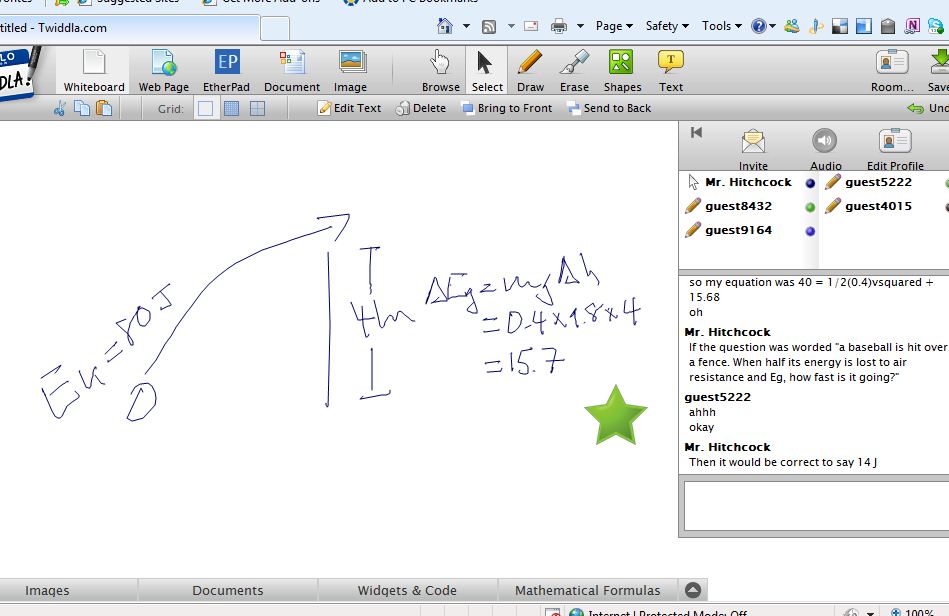Open a new browser tab

tap(275, 28)
